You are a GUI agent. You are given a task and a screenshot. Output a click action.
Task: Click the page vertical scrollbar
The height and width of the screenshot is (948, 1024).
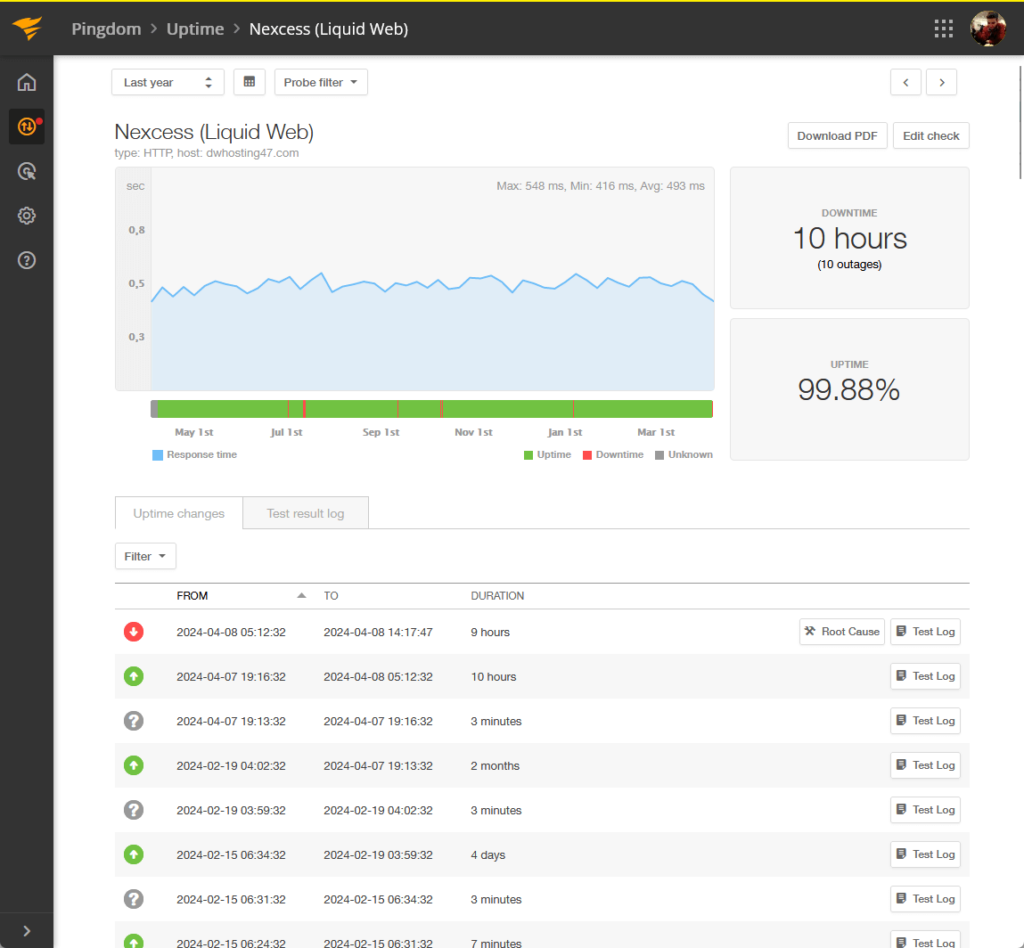click(1020, 121)
